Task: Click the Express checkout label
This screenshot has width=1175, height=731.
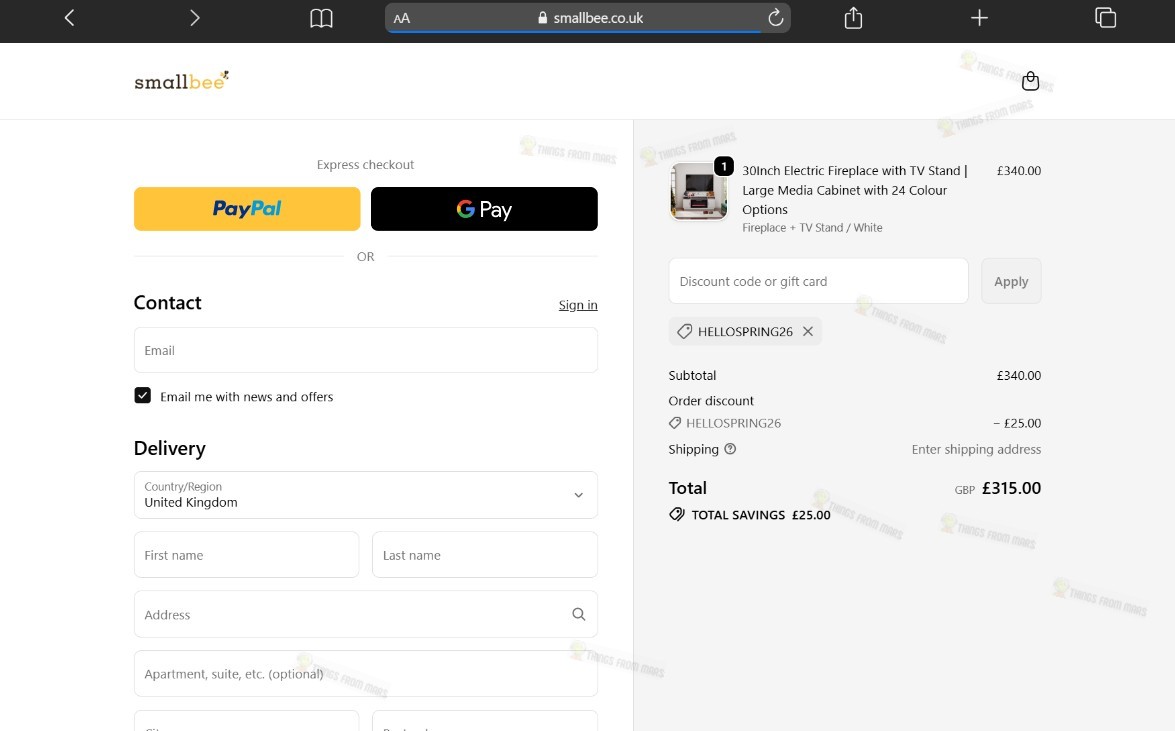Action: 365,165
